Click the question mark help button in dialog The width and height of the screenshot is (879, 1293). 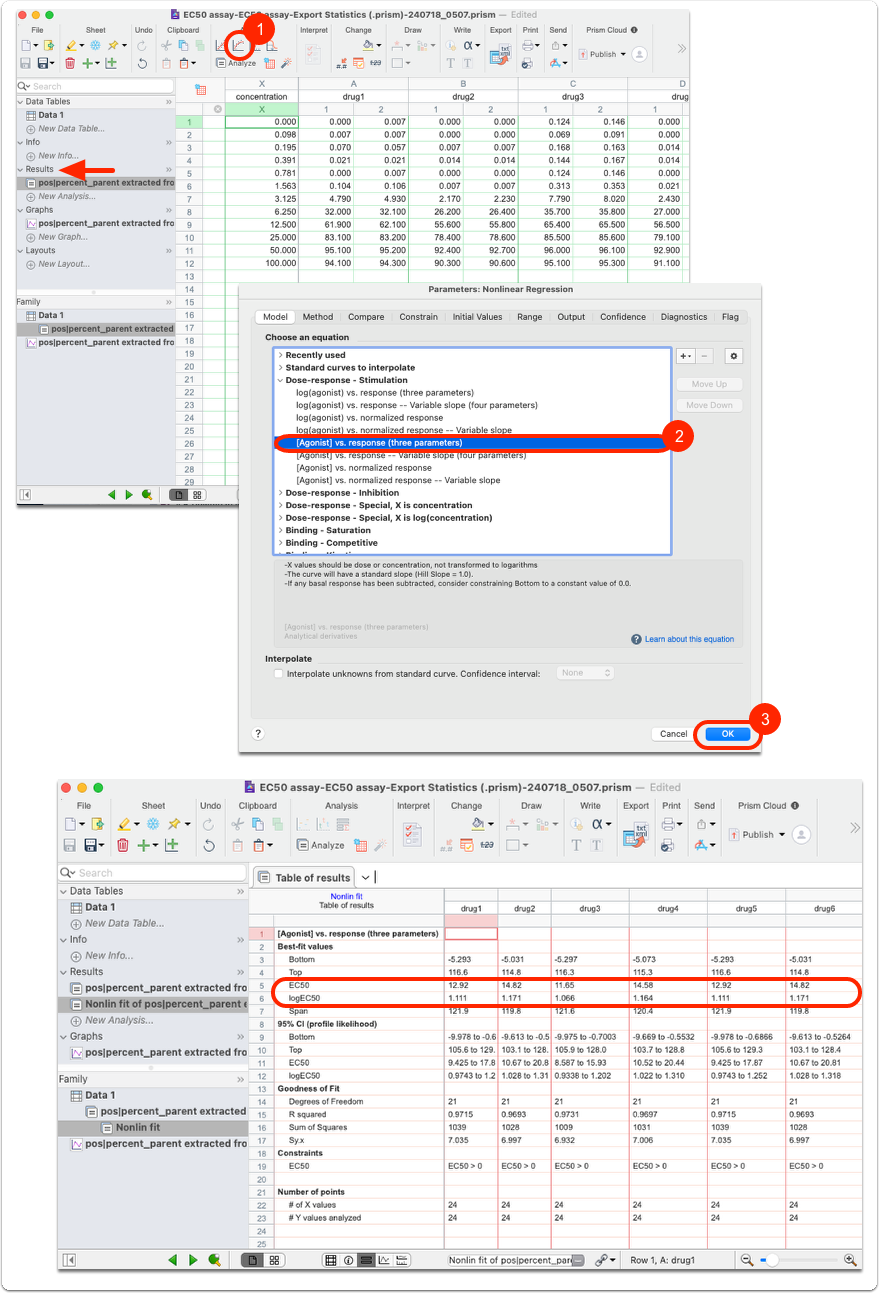tap(258, 734)
